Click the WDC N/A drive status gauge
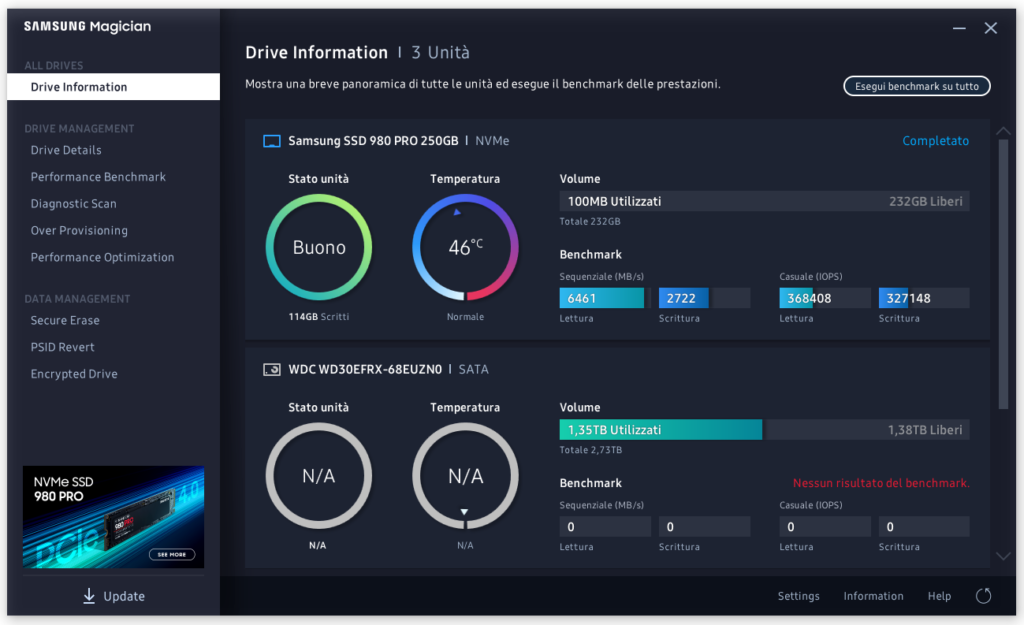The width and height of the screenshot is (1024, 625). pyautogui.click(x=319, y=476)
